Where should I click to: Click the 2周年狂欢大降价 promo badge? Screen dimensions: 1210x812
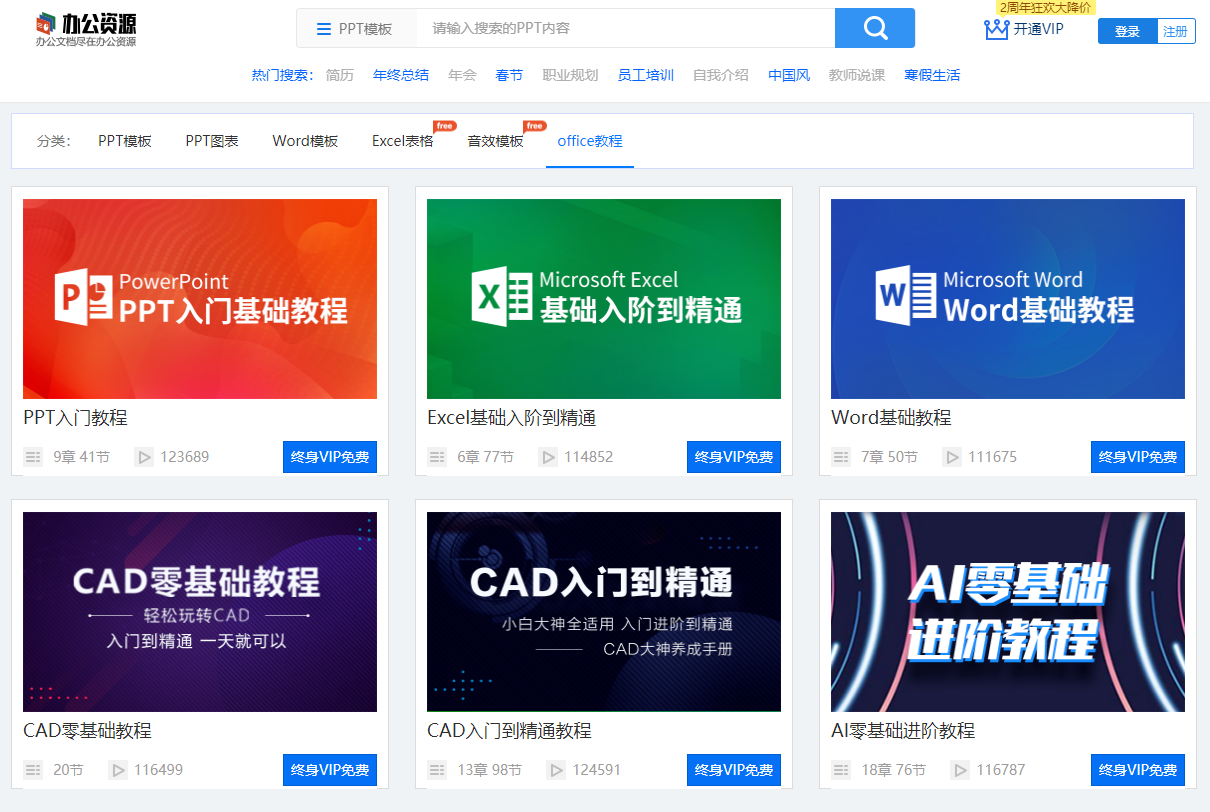(x=1046, y=8)
